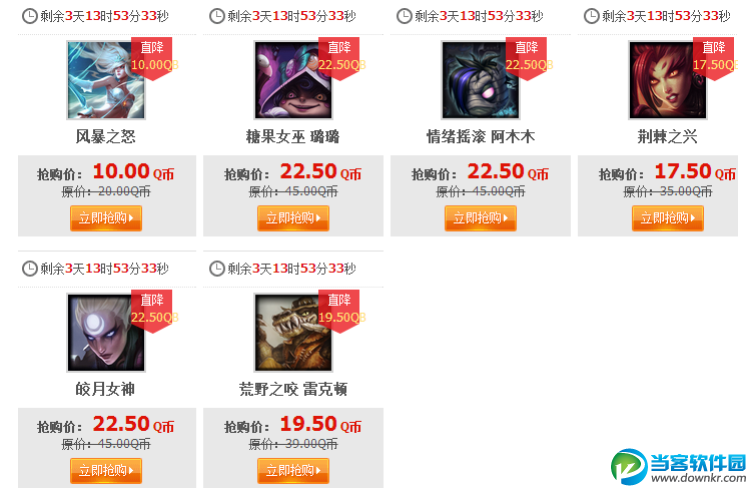
Task: Click the 直降 10.00QB discount ribbon
Action: tap(152, 58)
